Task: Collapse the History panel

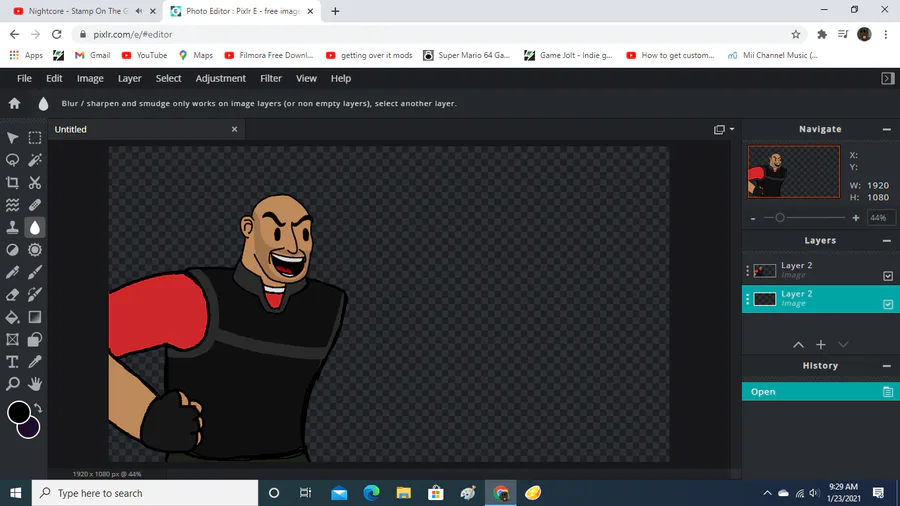Action: [x=886, y=366]
